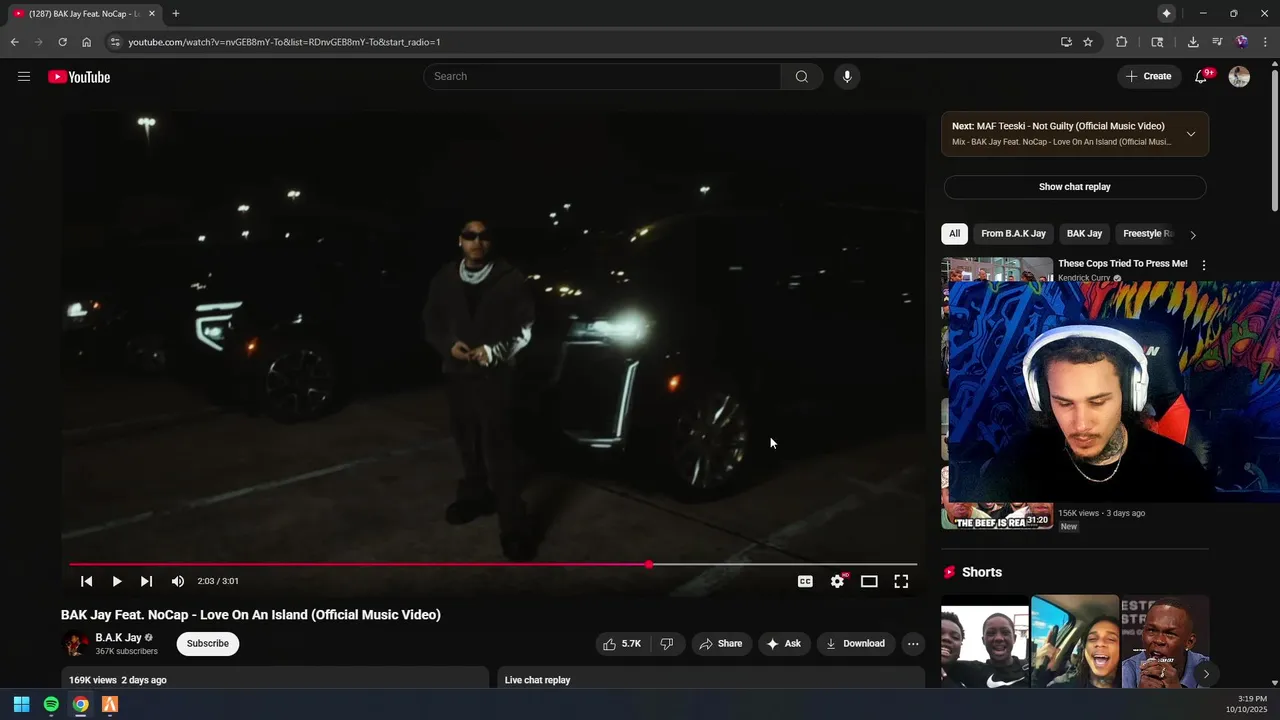Skip to previous video in playlist

pyautogui.click(x=86, y=581)
